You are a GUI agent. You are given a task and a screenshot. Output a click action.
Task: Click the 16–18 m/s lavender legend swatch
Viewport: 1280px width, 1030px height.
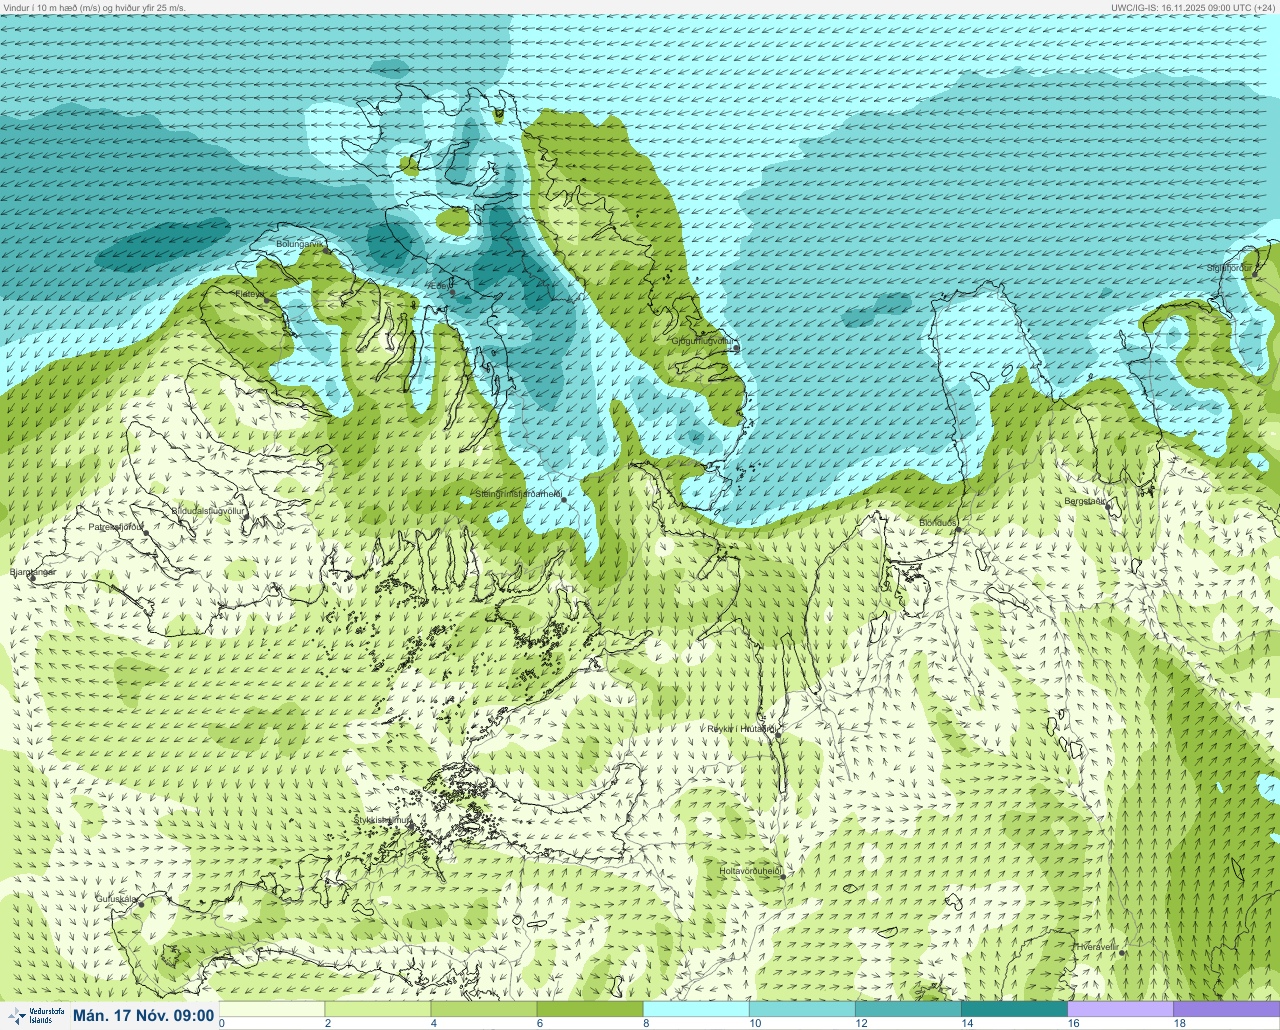(x=1120, y=1009)
